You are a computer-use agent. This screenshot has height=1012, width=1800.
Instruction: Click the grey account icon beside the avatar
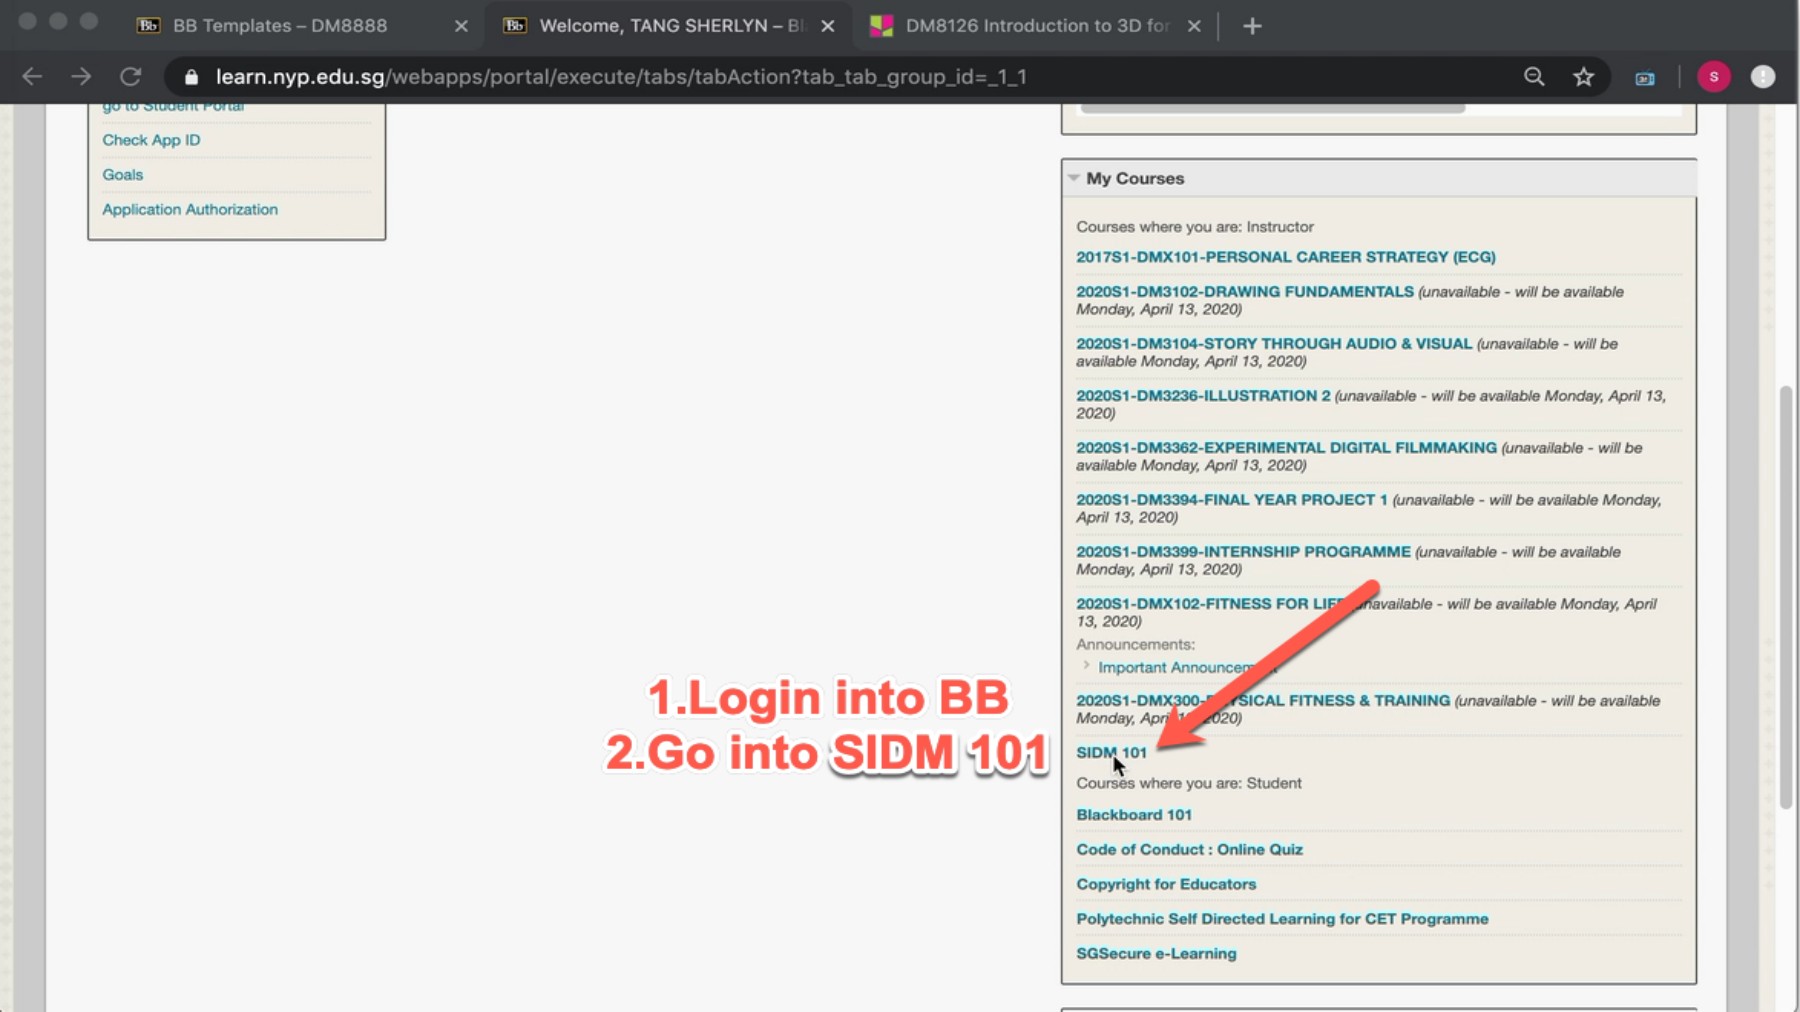(1763, 76)
